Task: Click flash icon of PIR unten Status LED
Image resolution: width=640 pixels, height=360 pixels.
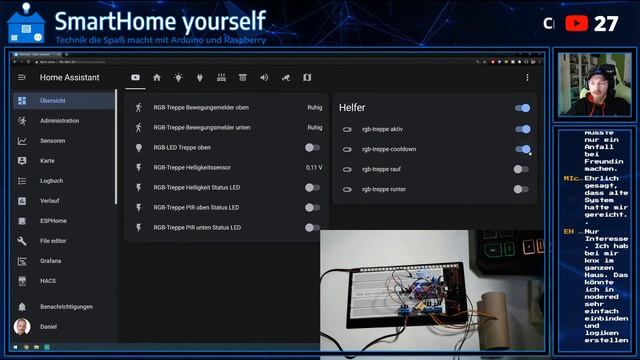Action: tap(139, 227)
